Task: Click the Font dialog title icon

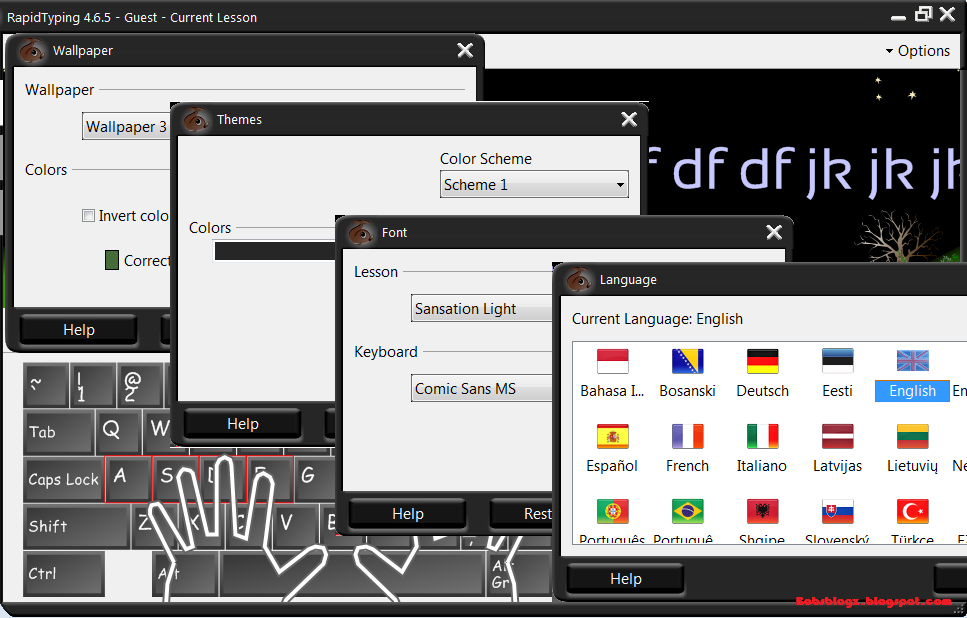Action: tap(361, 233)
